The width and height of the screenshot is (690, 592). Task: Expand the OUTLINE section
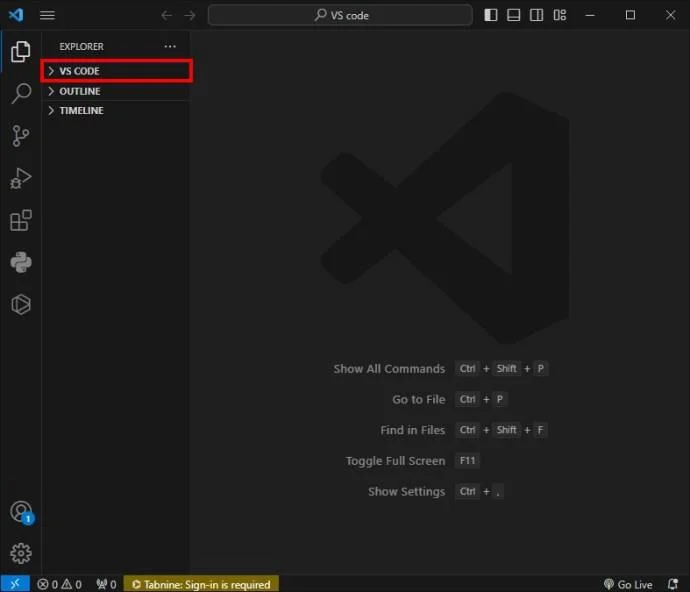coord(117,91)
